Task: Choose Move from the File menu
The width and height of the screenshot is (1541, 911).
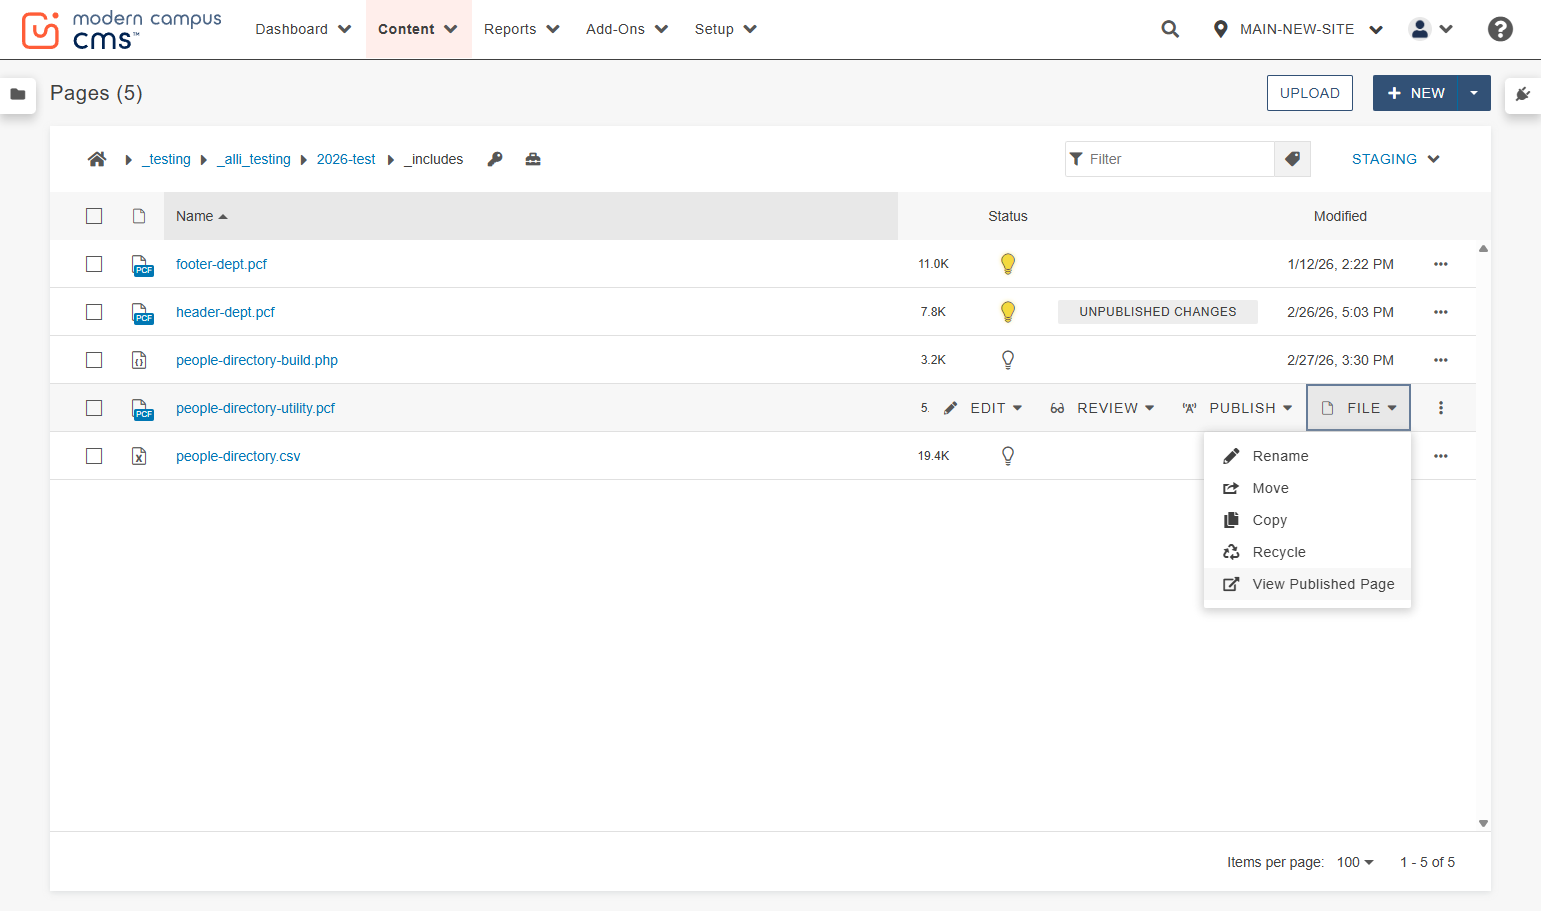Action: (x=1307, y=488)
